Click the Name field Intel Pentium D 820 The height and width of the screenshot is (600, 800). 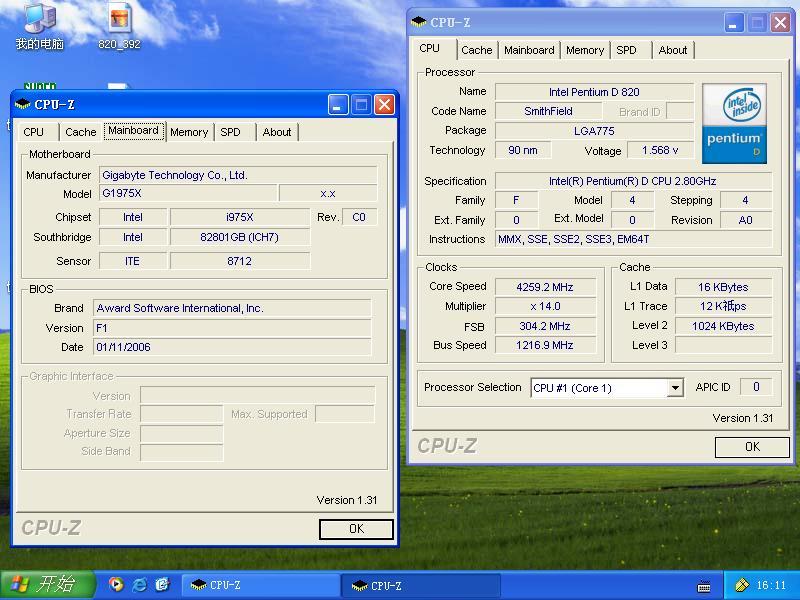[594, 92]
